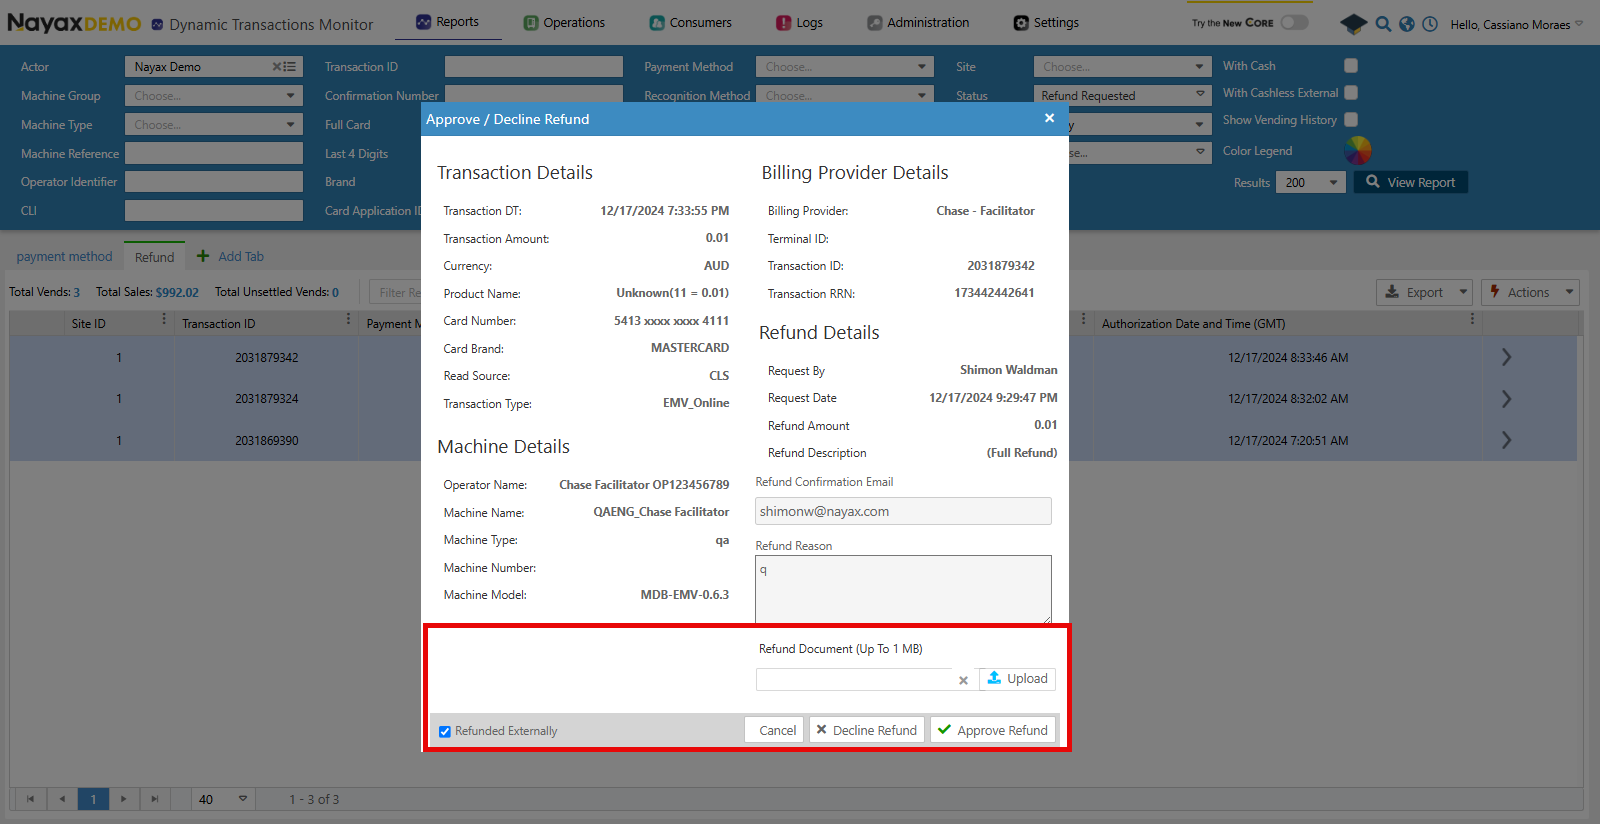Go to the last page of results
Screen dimensions: 1600x824
click(x=154, y=799)
